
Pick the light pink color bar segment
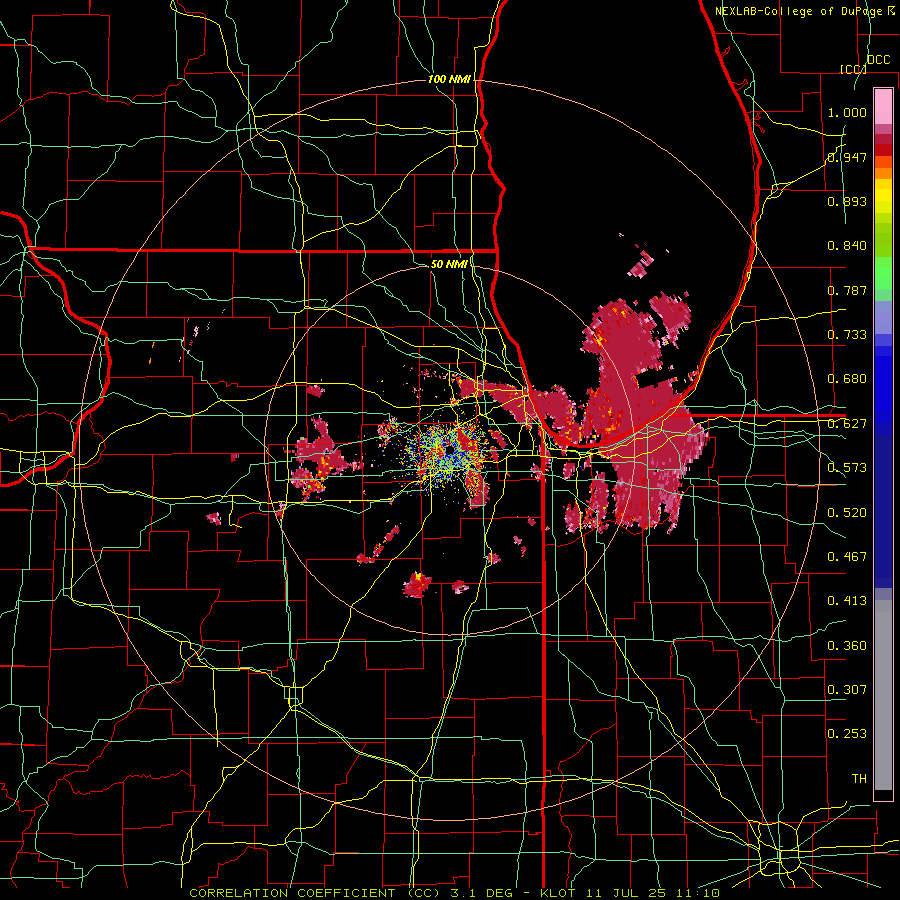[x=883, y=106]
